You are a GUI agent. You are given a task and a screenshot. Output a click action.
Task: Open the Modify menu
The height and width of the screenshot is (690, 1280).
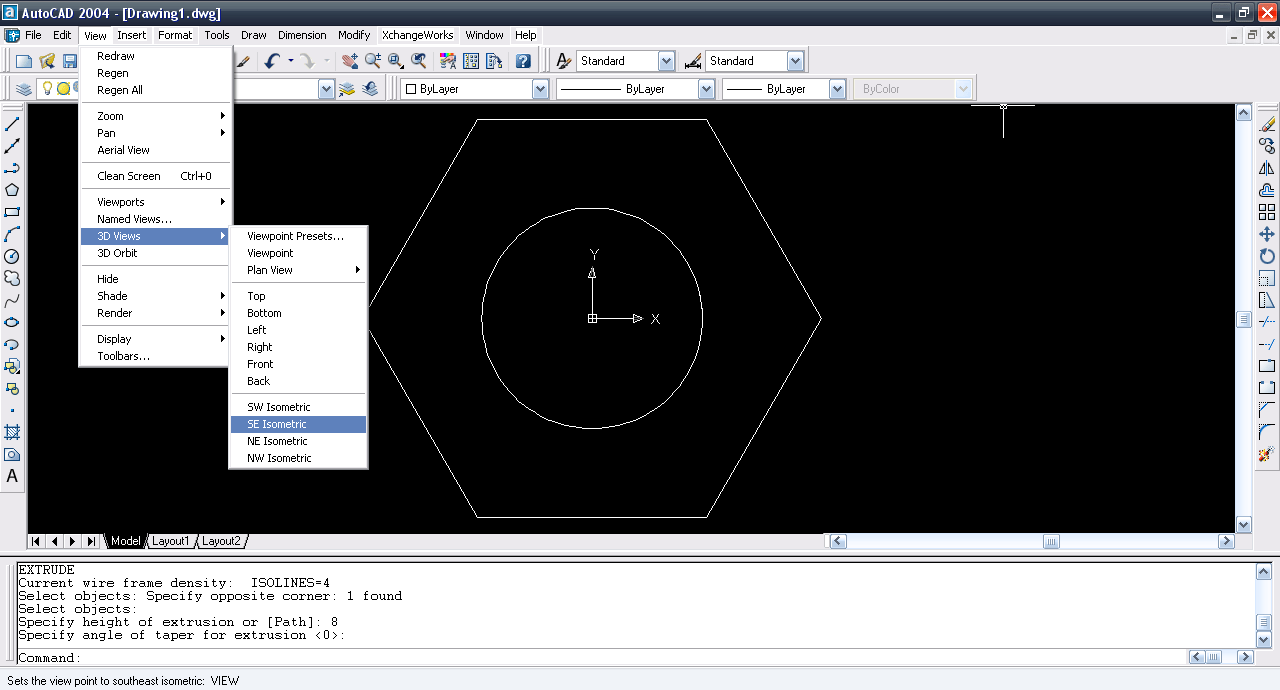[354, 35]
